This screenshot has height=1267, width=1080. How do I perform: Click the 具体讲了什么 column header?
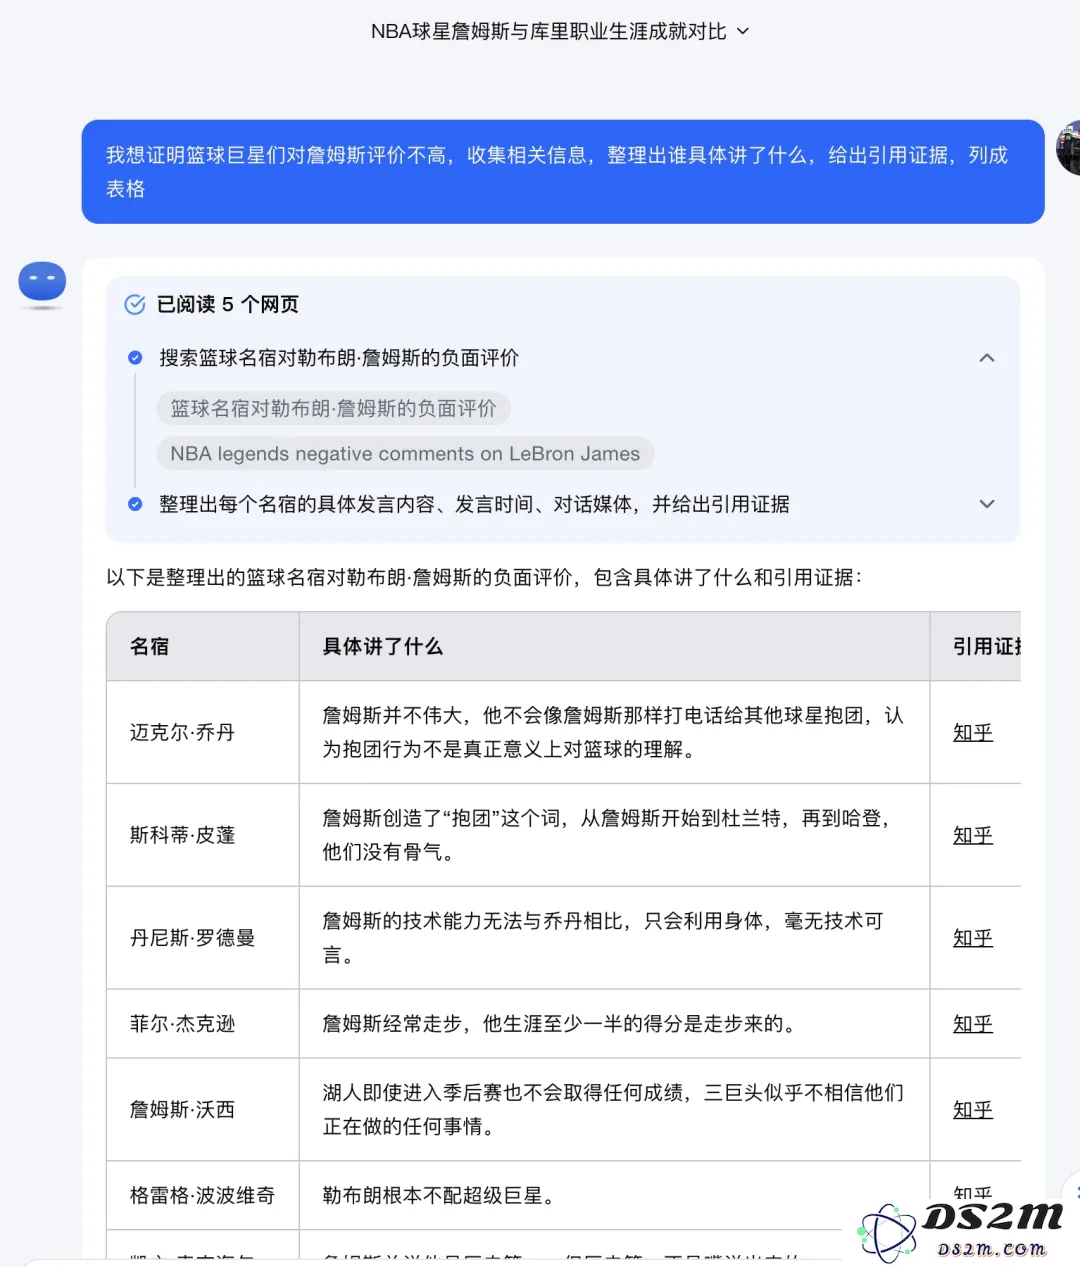[x=614, y=646]
